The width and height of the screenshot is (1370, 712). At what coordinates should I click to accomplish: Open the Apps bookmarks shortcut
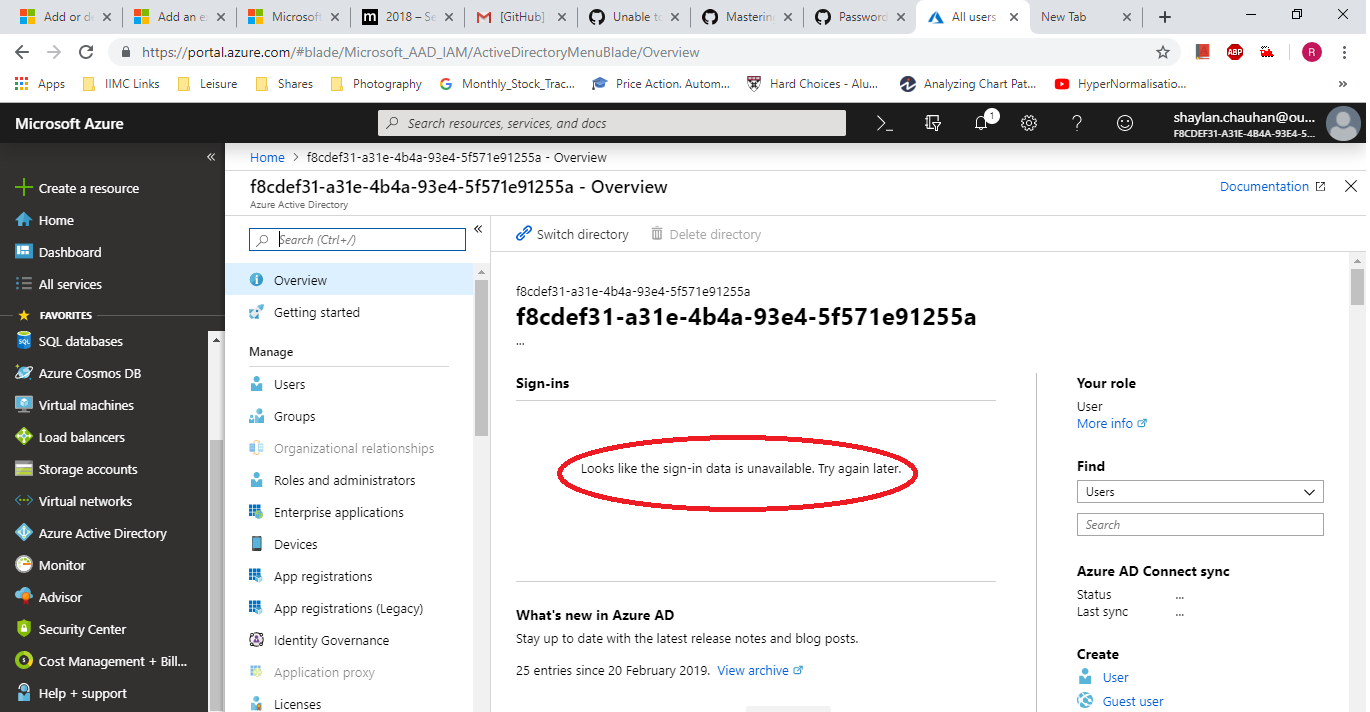pyautogui.click(x=40, y=84)
